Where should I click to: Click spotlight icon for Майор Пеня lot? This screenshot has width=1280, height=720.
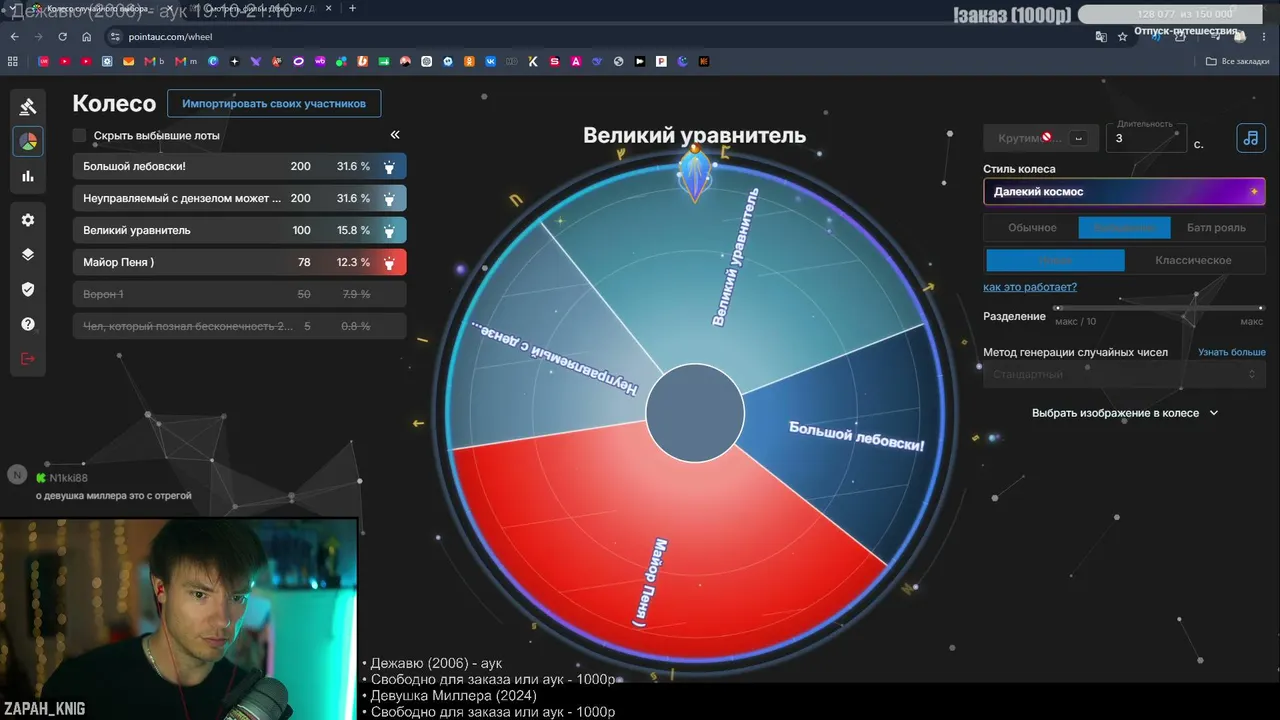click(x=389, y=262)
